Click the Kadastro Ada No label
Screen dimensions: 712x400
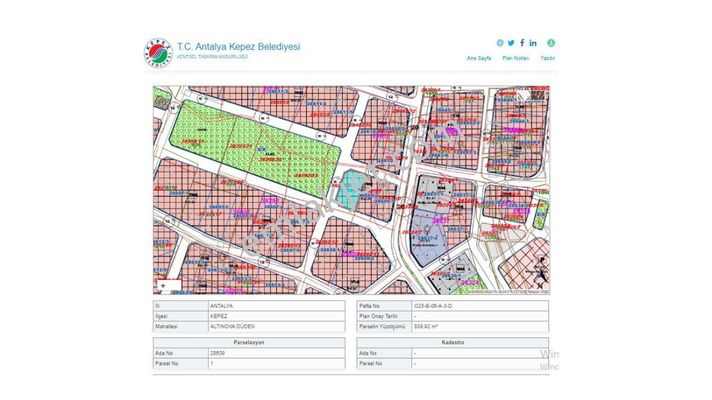pos(368,353)
